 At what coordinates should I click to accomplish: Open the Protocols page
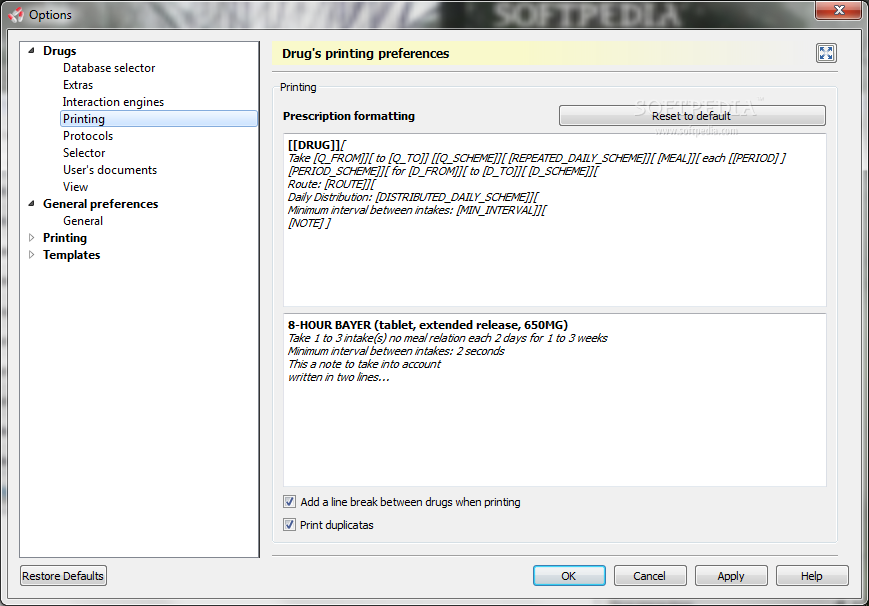coord(88,136)
